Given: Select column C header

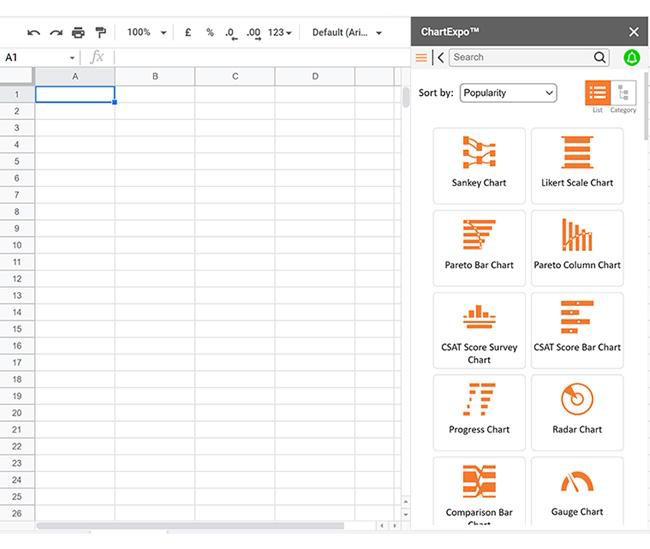Looking at the screenshot, I should tap(235, 76).
